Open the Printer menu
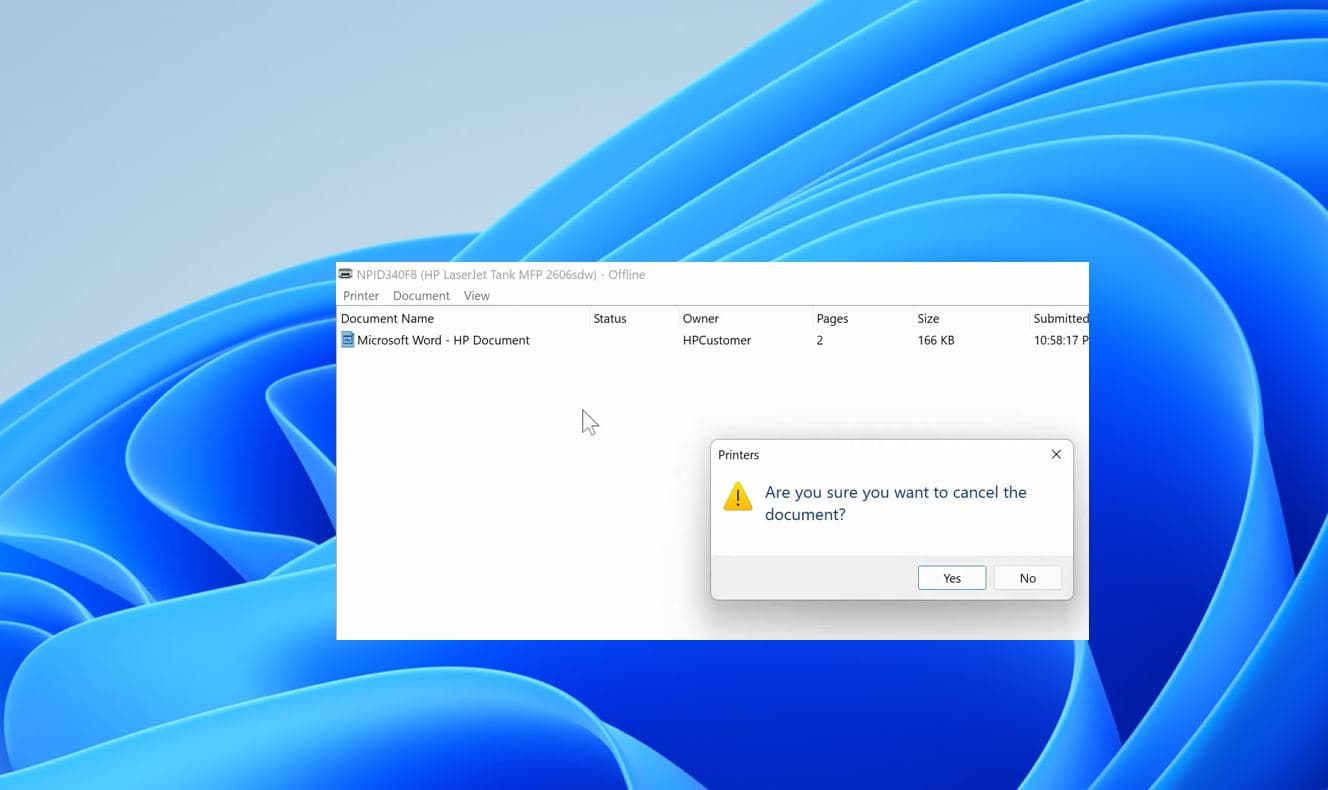 (361, 296)
